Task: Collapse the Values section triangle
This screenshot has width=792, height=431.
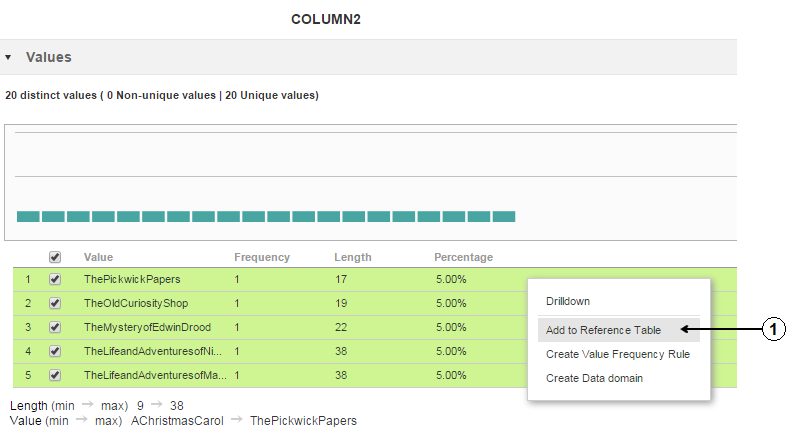Action: point(8,58)
